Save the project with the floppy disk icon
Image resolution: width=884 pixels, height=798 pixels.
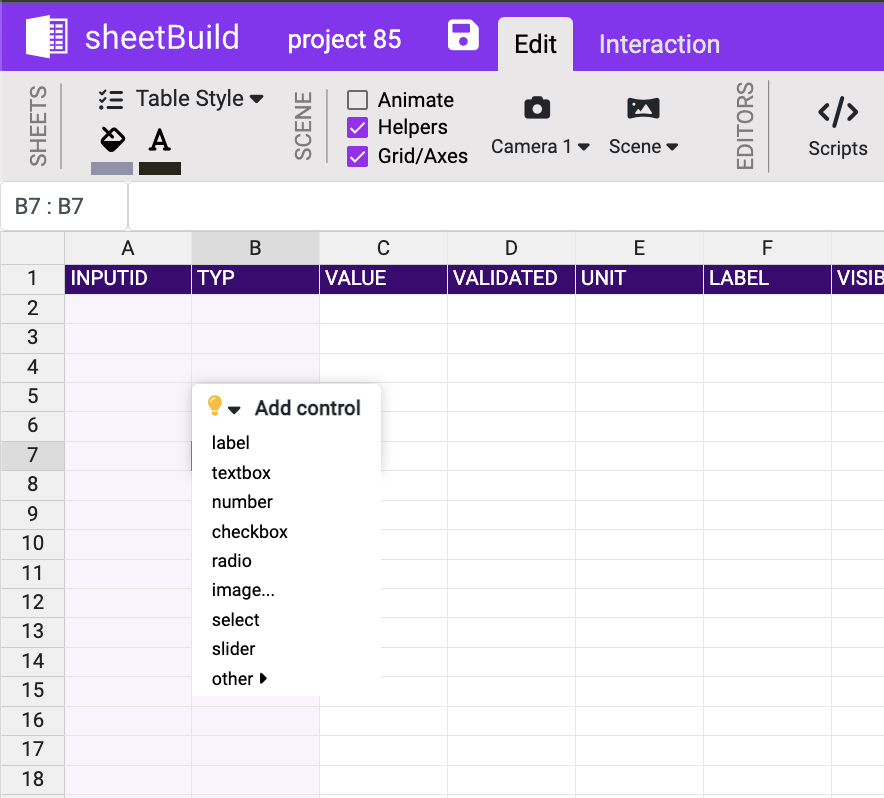(x=463, y=36)
